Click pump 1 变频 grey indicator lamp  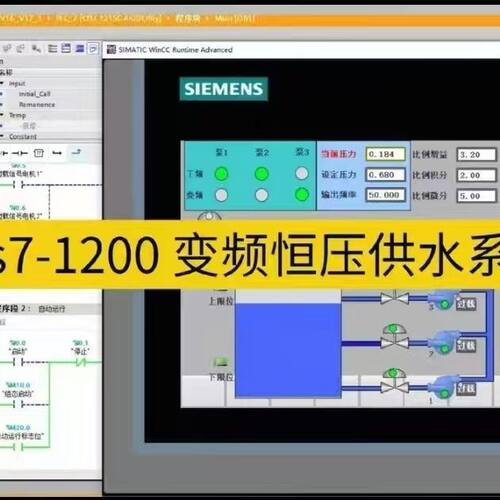pos(221,195)
